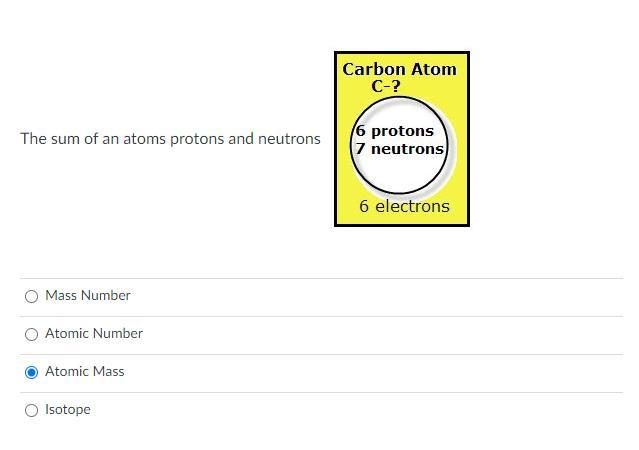Select the Mass Number radio button

[31, 296]
